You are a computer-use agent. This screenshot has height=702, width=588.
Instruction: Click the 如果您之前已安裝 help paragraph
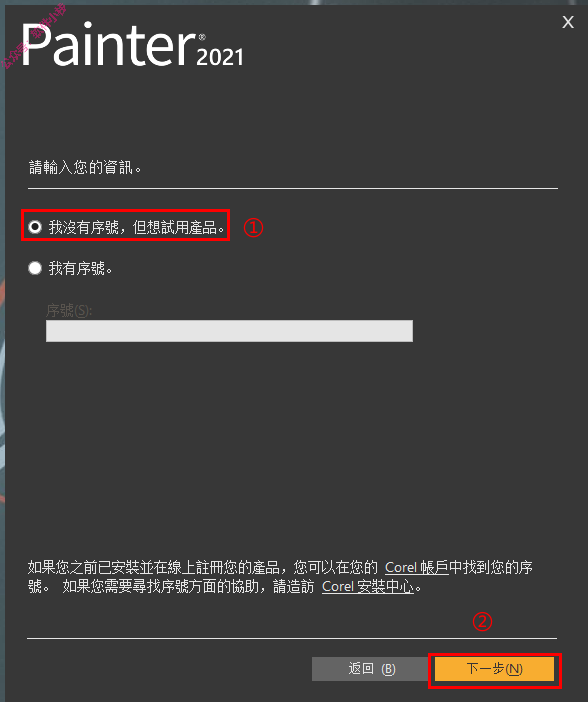pos(280,577)
